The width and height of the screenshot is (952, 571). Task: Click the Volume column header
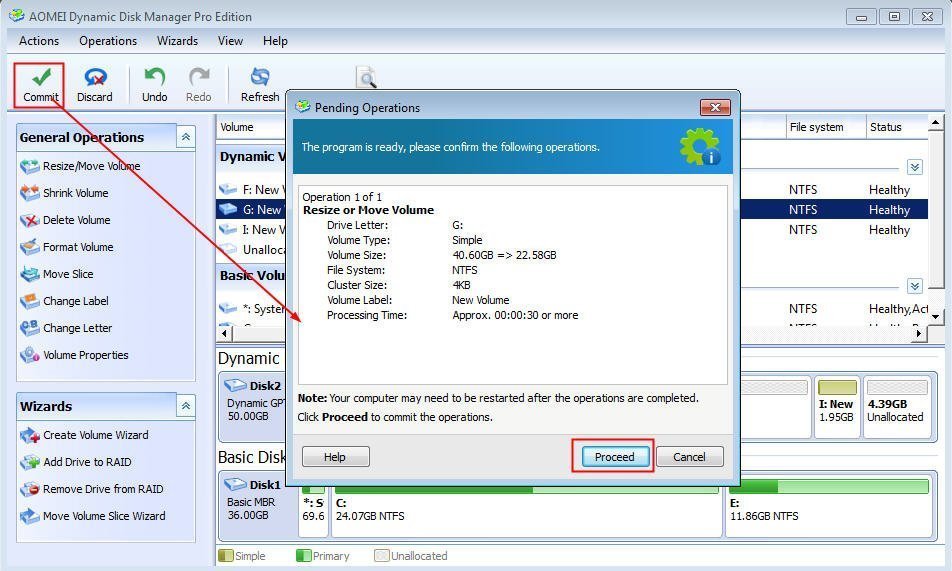[x=251, y=127]
